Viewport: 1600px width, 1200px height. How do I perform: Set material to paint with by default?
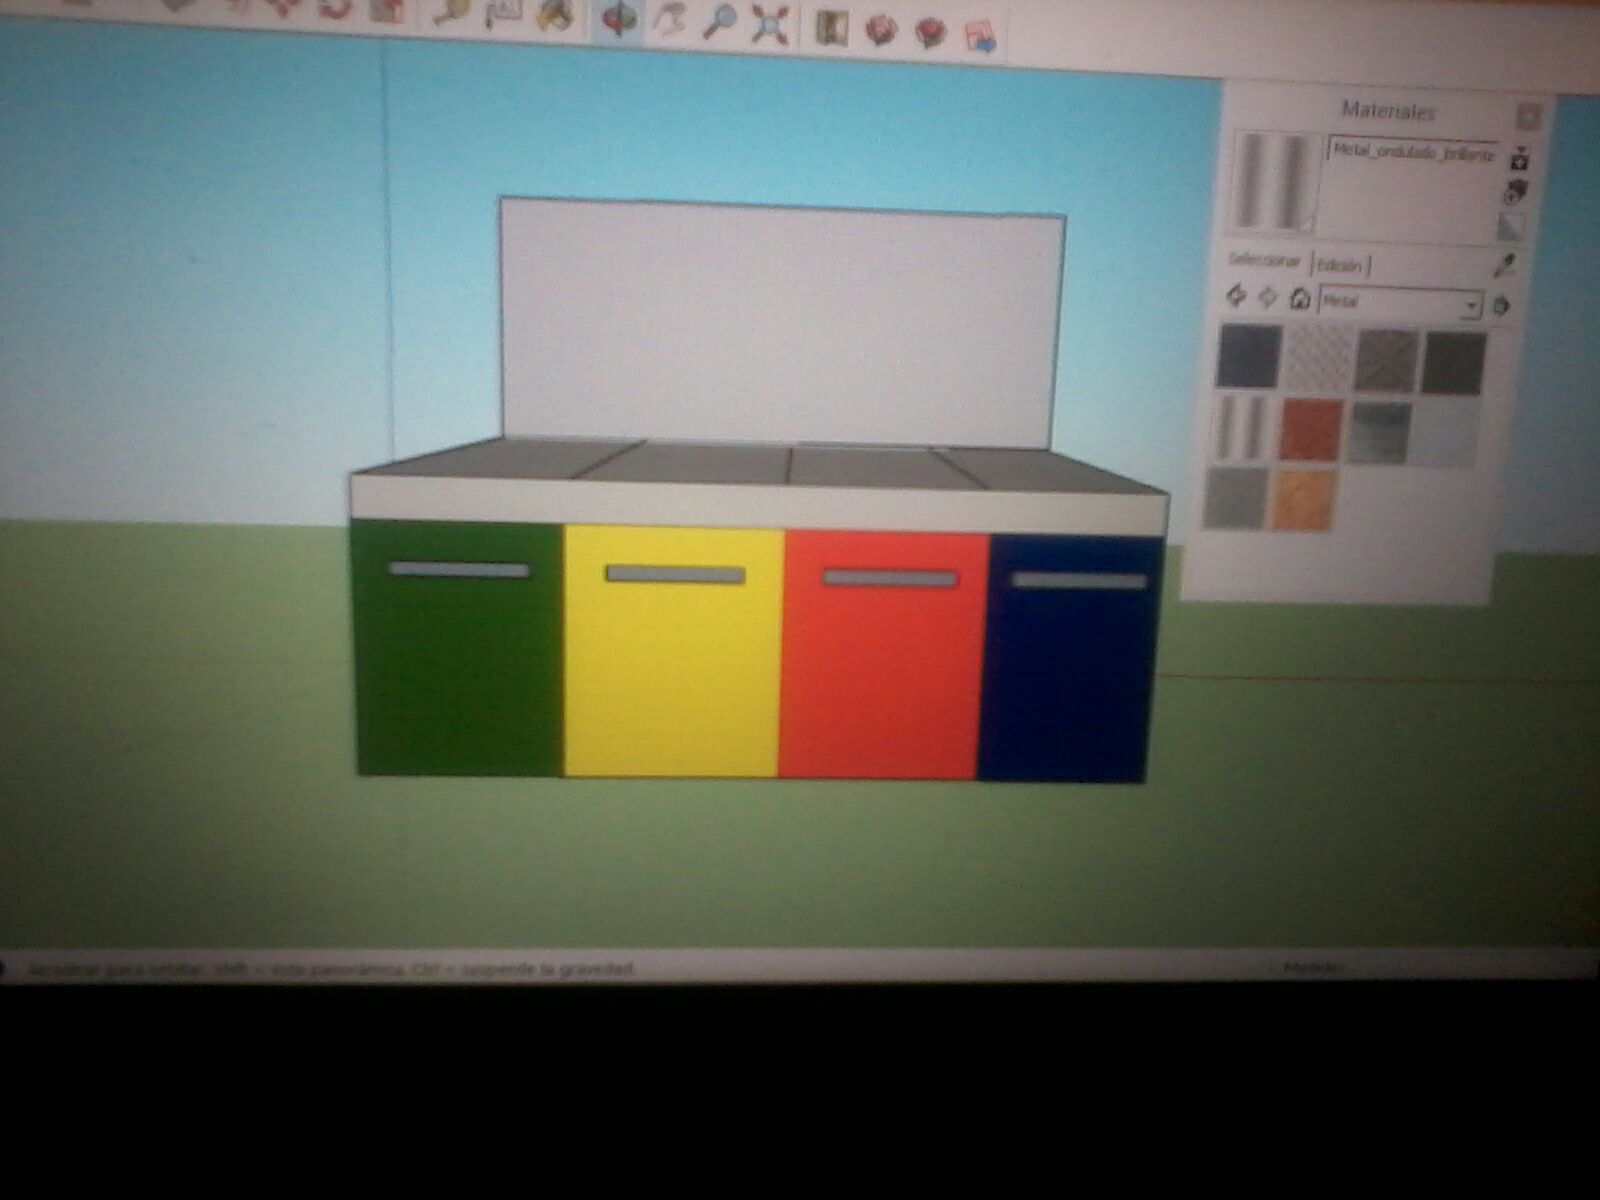tap(1511, 226)
